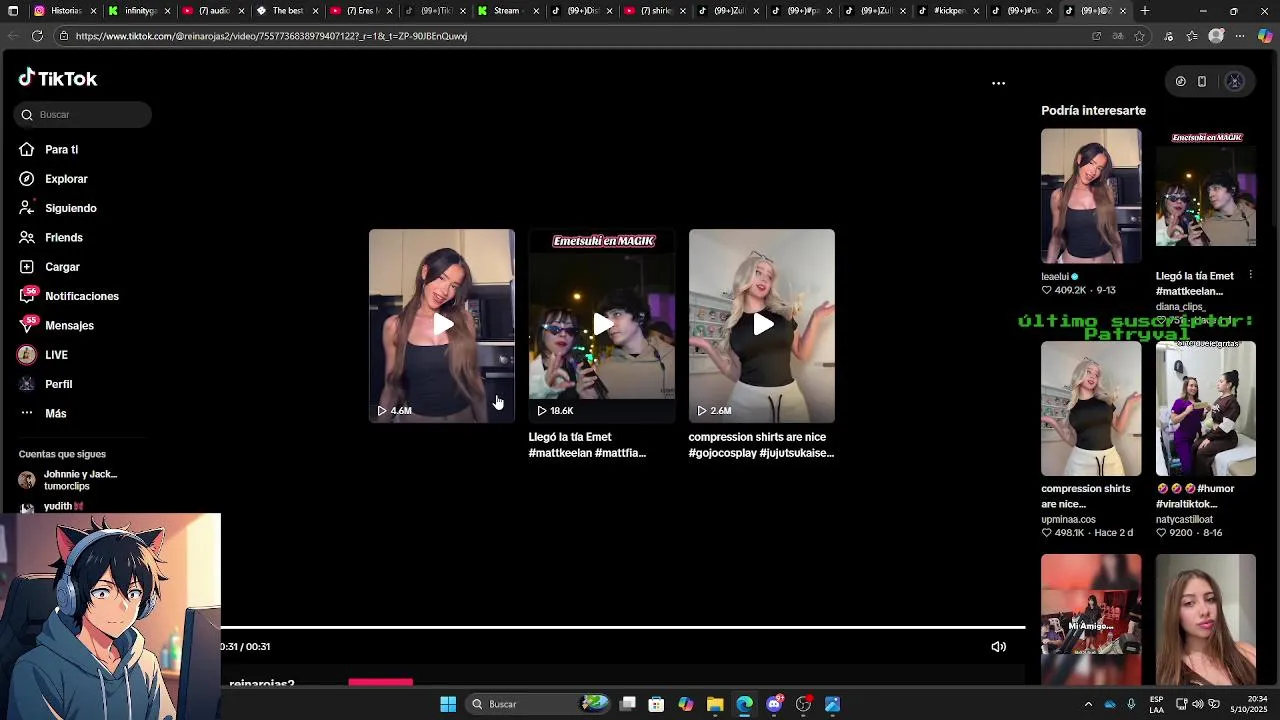This screenshot has height=720, width=1280.
Task: Open the Para ti home feed
Action: [61, 150]
